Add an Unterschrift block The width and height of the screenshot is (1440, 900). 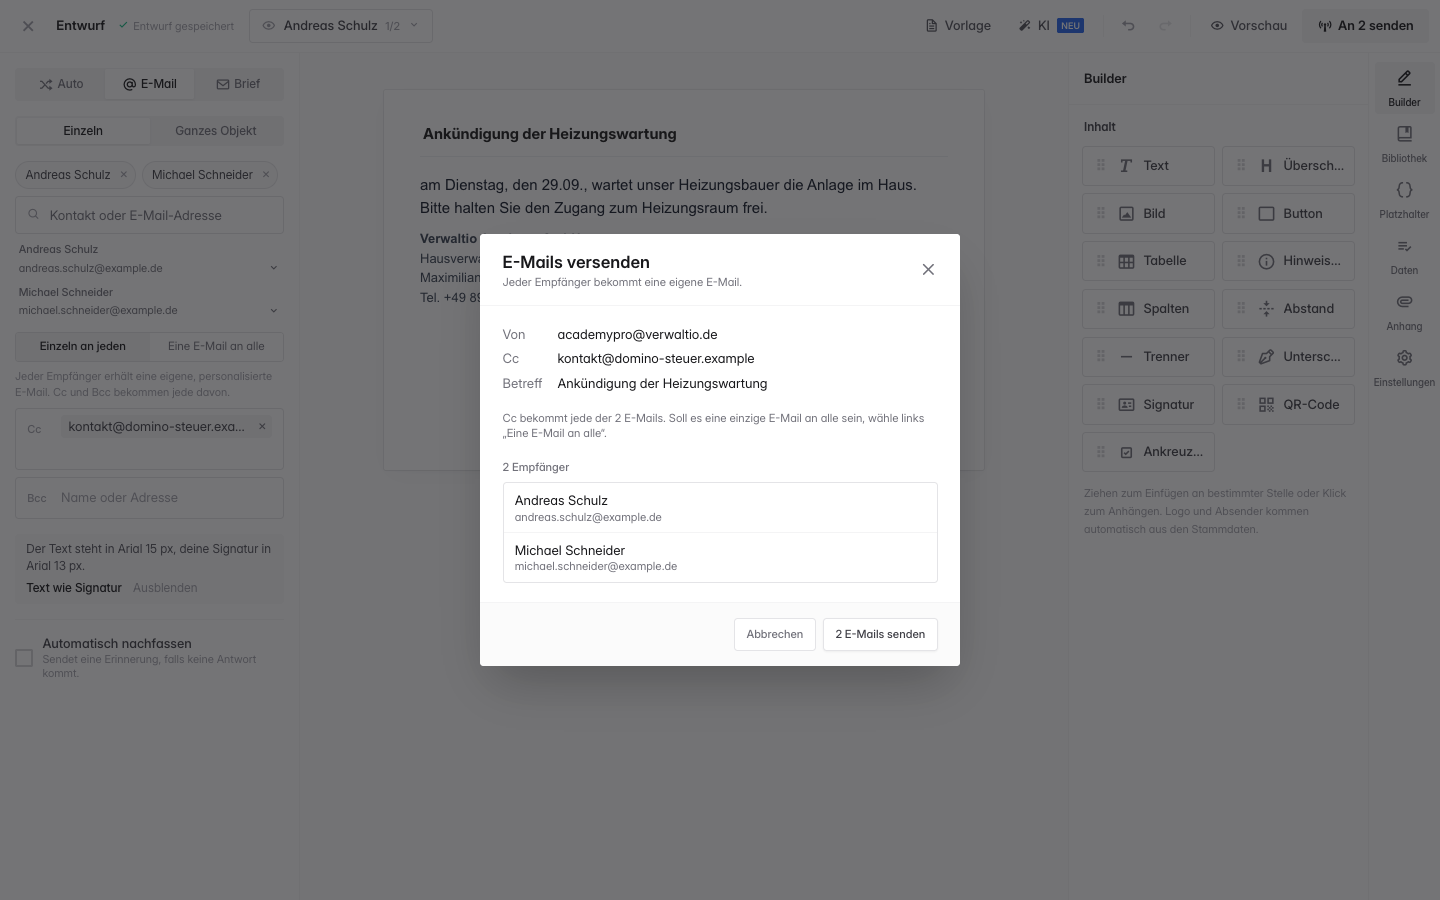click(1288, 357)
